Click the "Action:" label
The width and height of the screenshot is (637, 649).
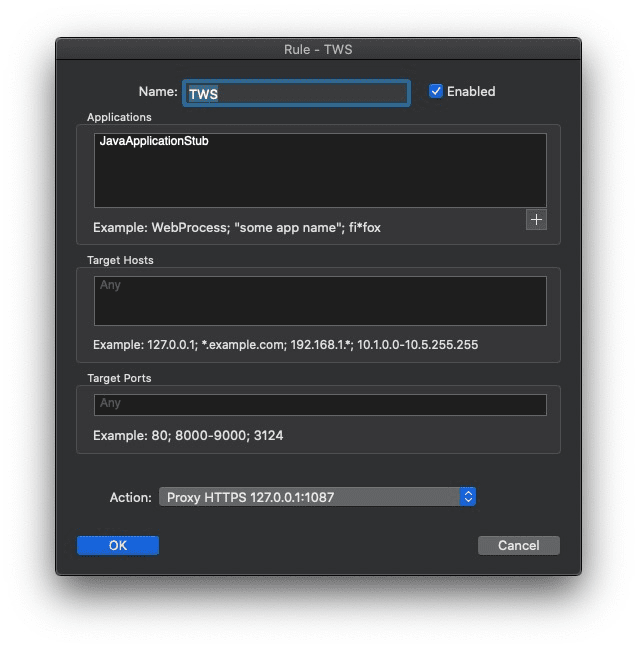point(130,497)
